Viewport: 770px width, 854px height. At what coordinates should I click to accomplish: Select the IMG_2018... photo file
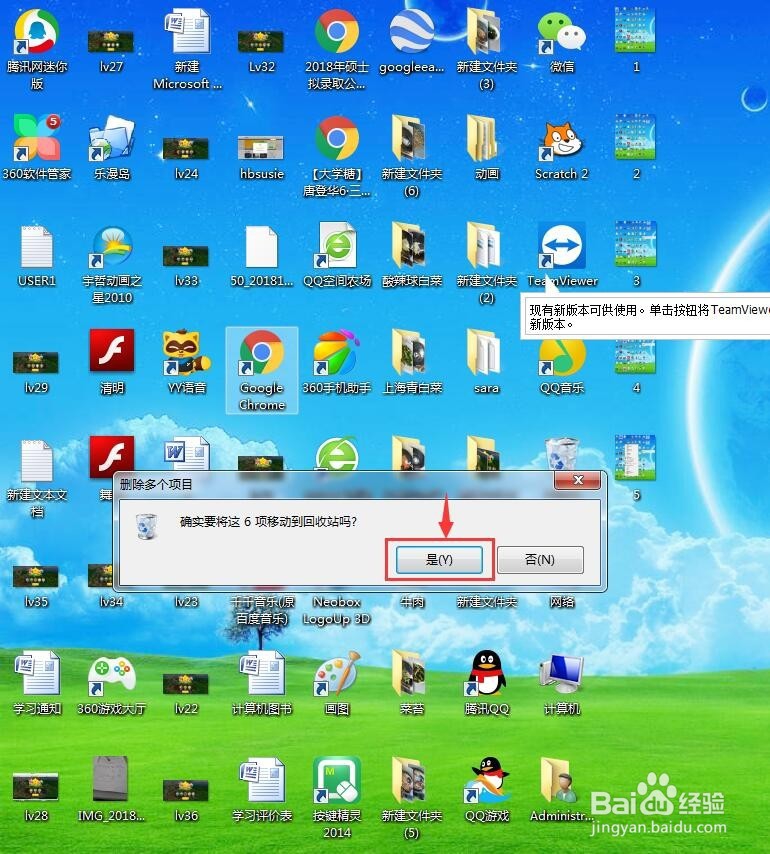pos(111,779)
